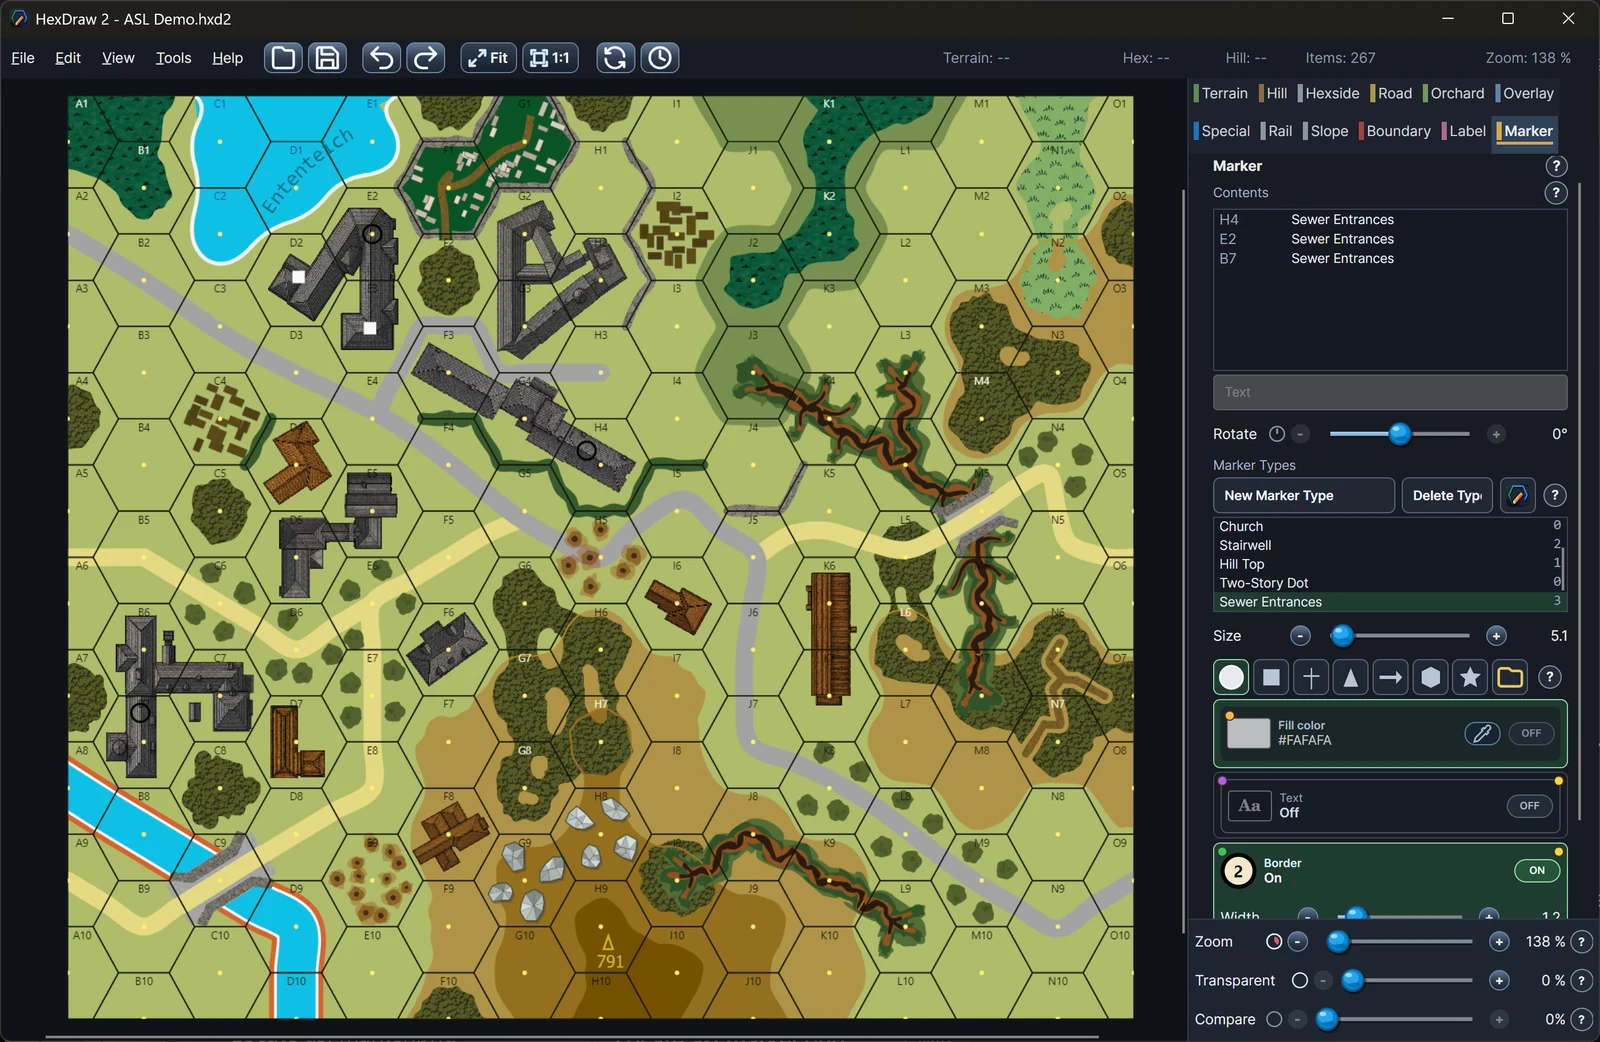Switch to the Label tab
Image resolution: width=1600 pixels, height=1042 pixels.
pyautogui.click(x=1465, y=131)
